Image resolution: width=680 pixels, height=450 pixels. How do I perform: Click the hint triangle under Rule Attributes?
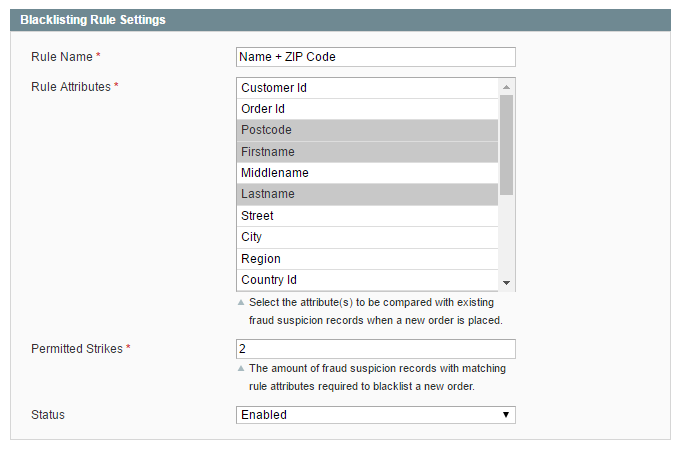[241, 303]
